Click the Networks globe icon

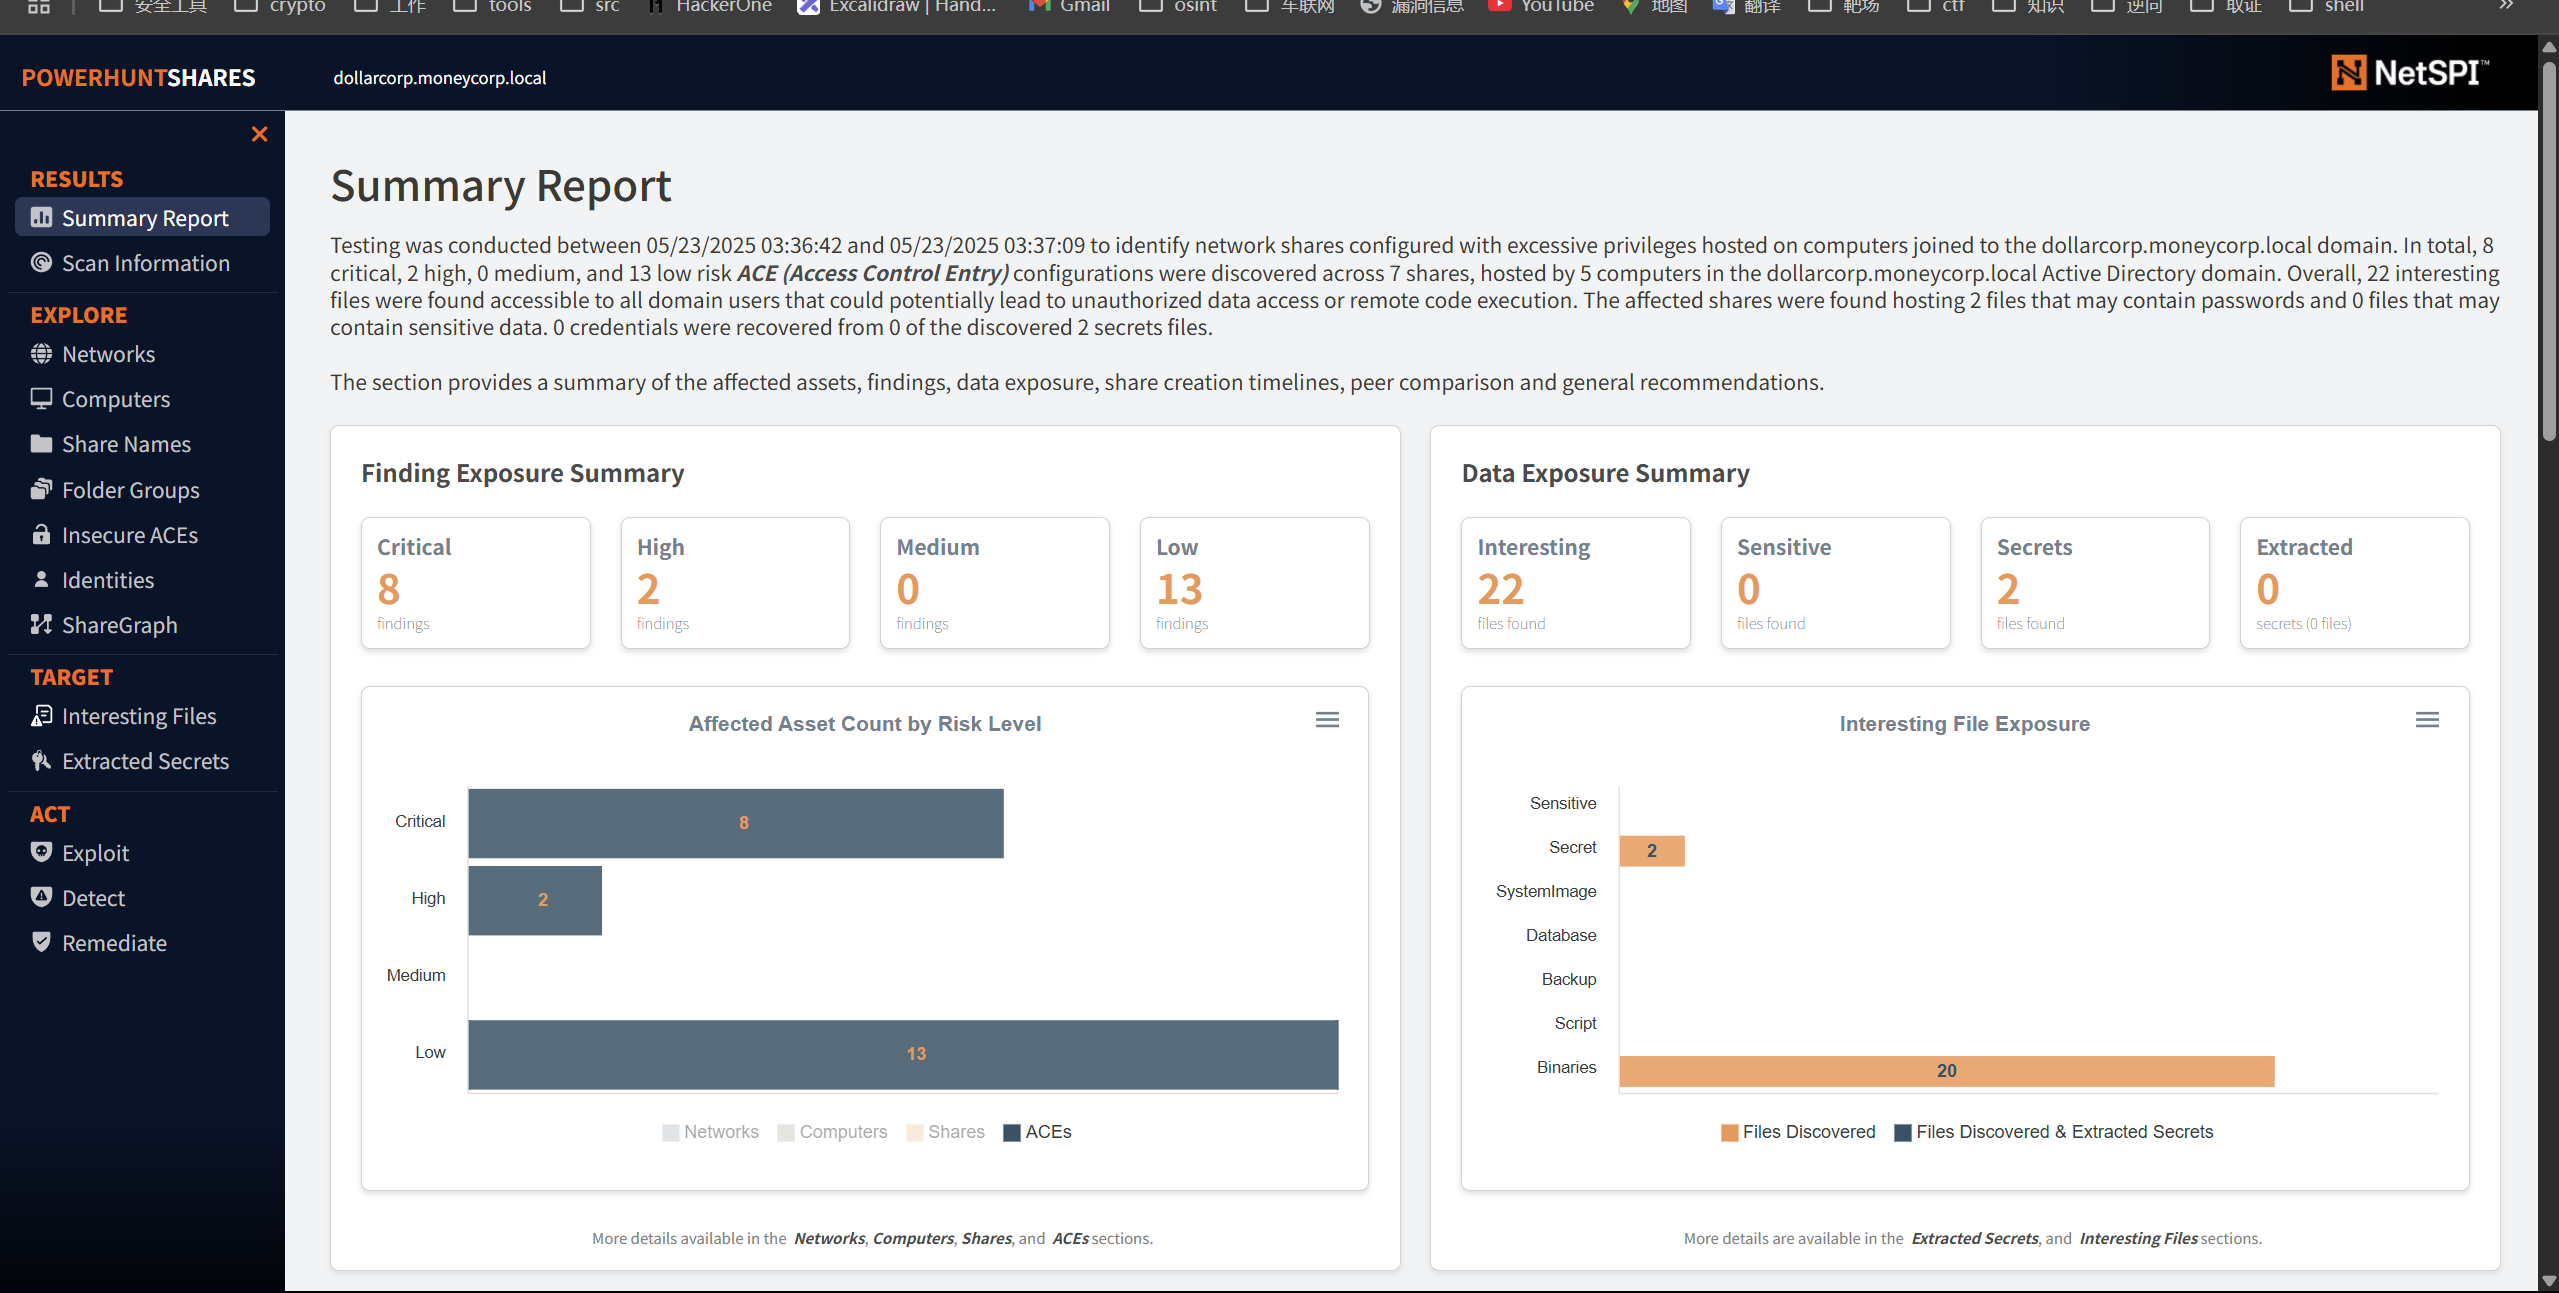(x=41, y=353)
